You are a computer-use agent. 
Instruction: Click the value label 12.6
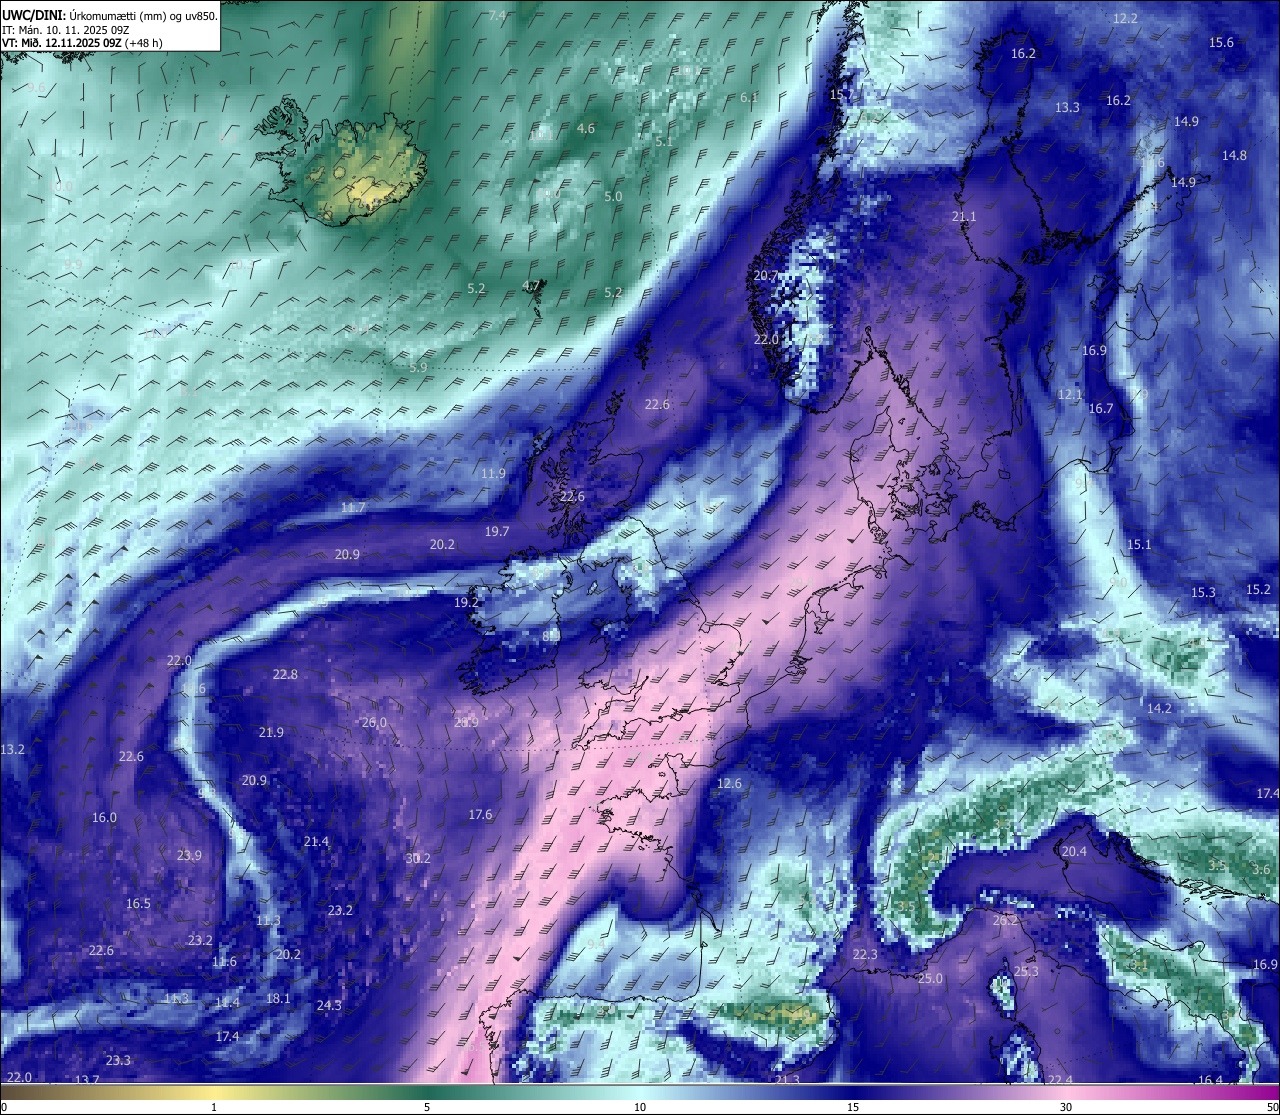tap(729, 783)
